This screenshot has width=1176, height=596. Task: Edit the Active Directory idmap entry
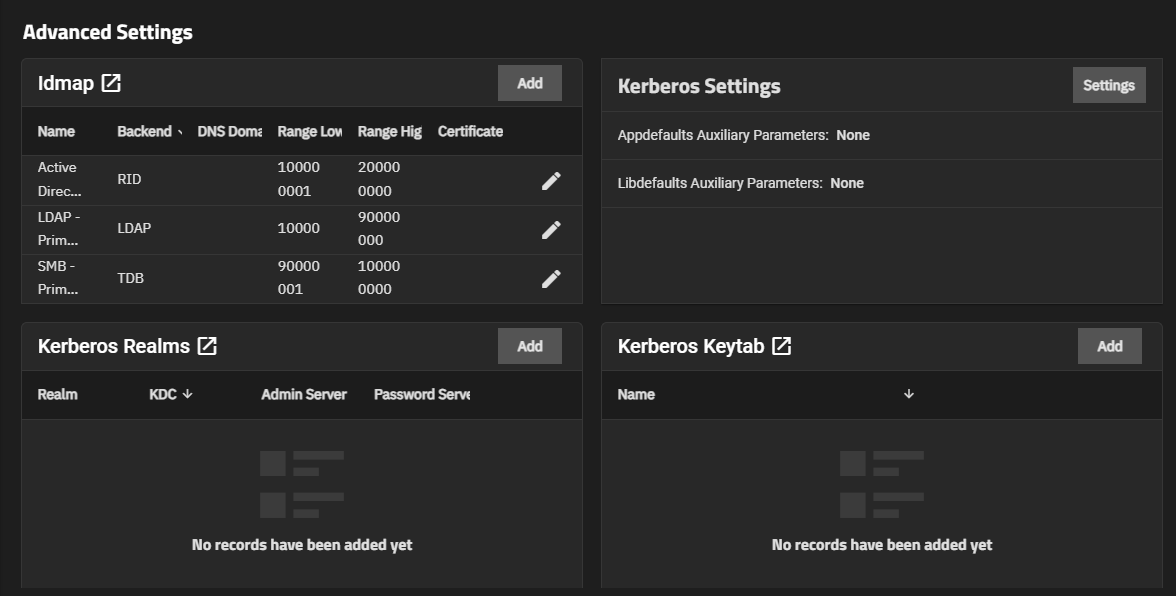point(551,179)
